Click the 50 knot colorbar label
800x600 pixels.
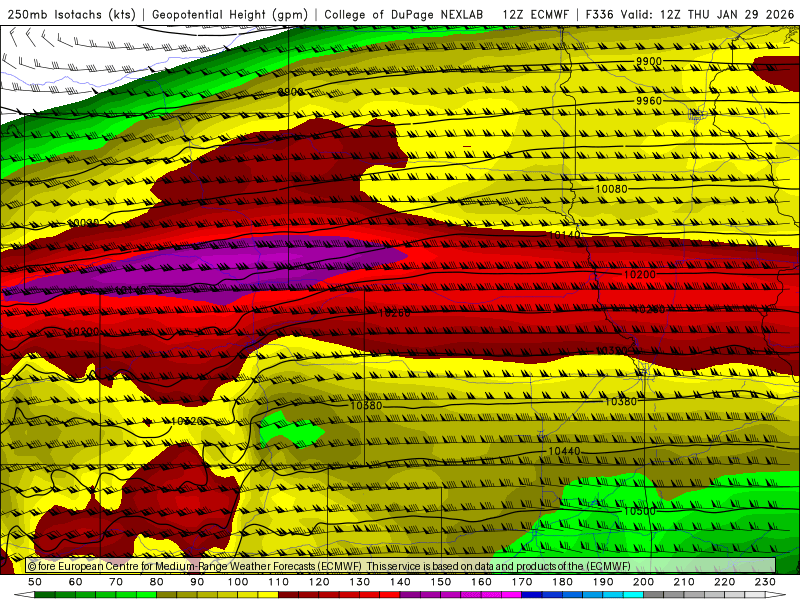35,582
